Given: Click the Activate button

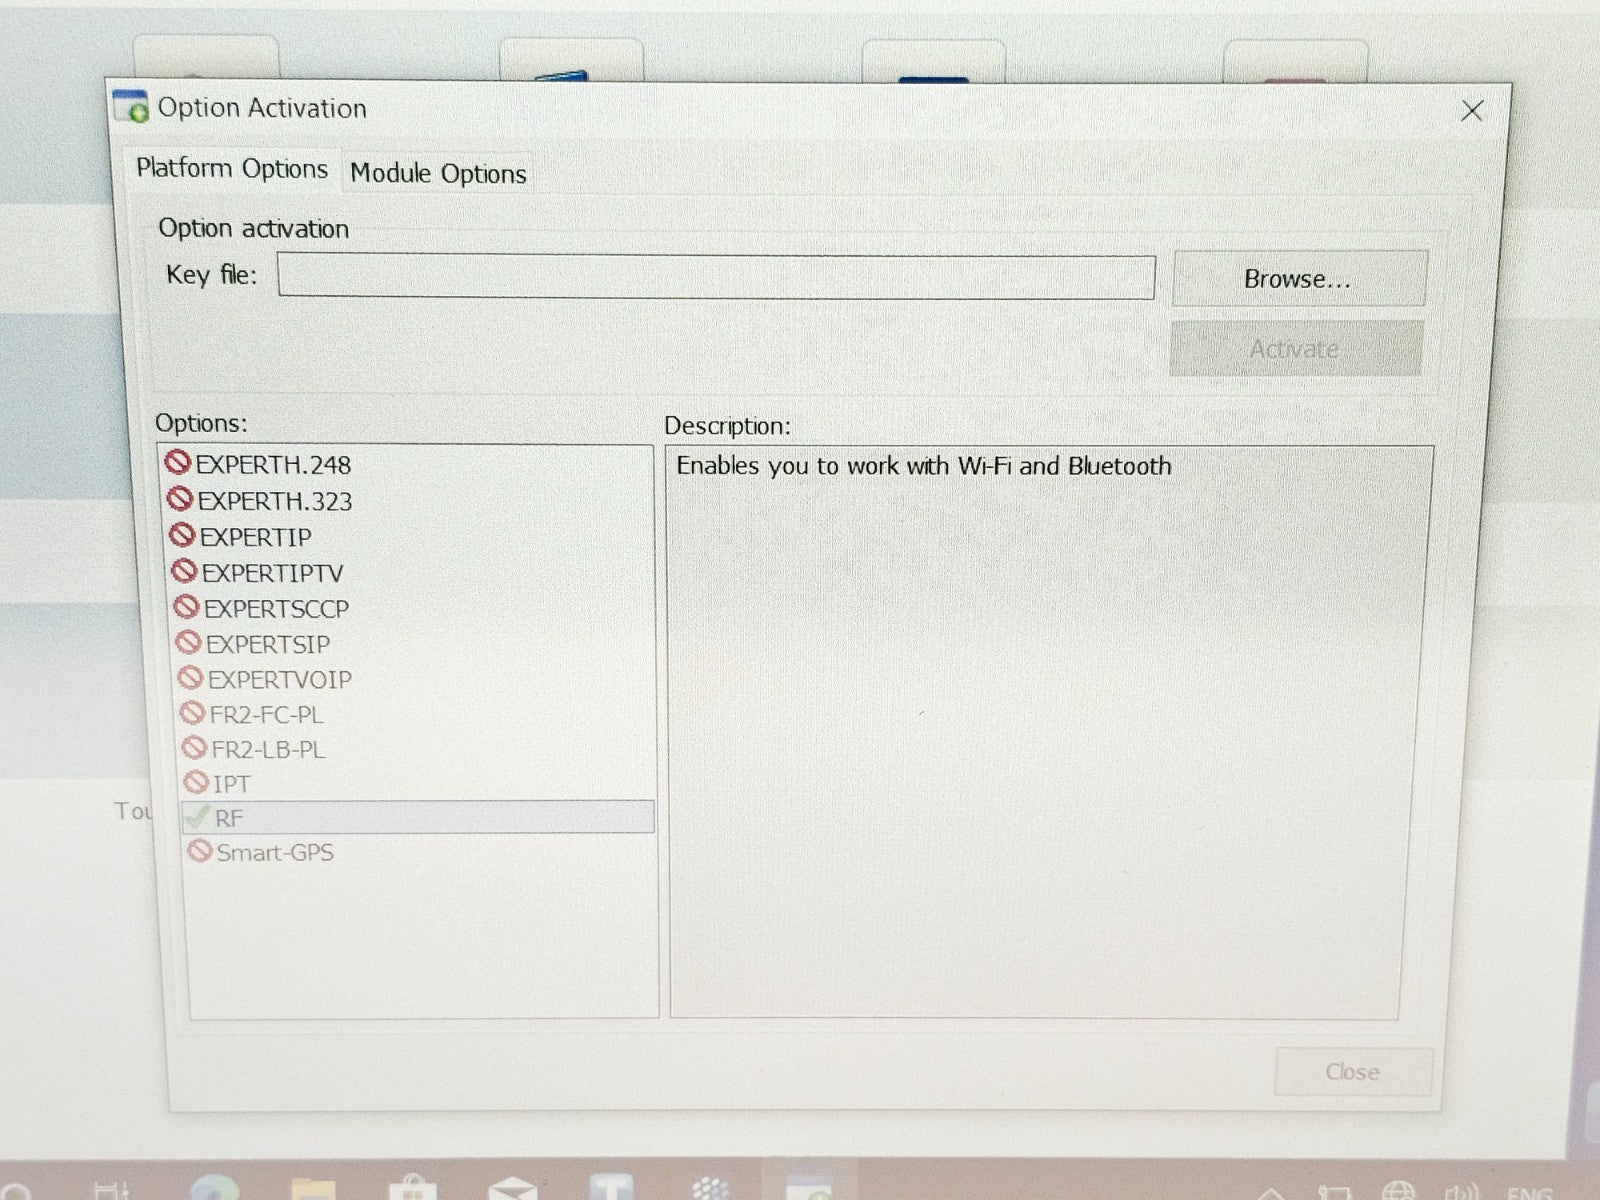Looking at the screenshot, I should pos(1295,349).
